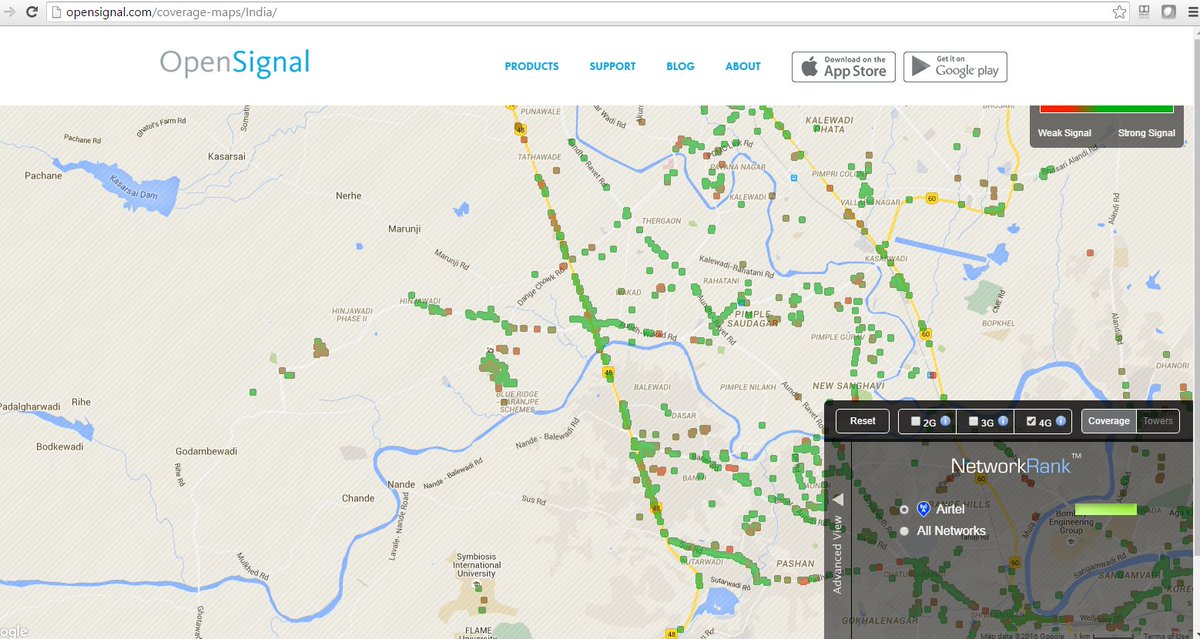Open the SUPPORT menu
Image resolution: width=1200 pixels, height=639 pixels.
[613, 67]
